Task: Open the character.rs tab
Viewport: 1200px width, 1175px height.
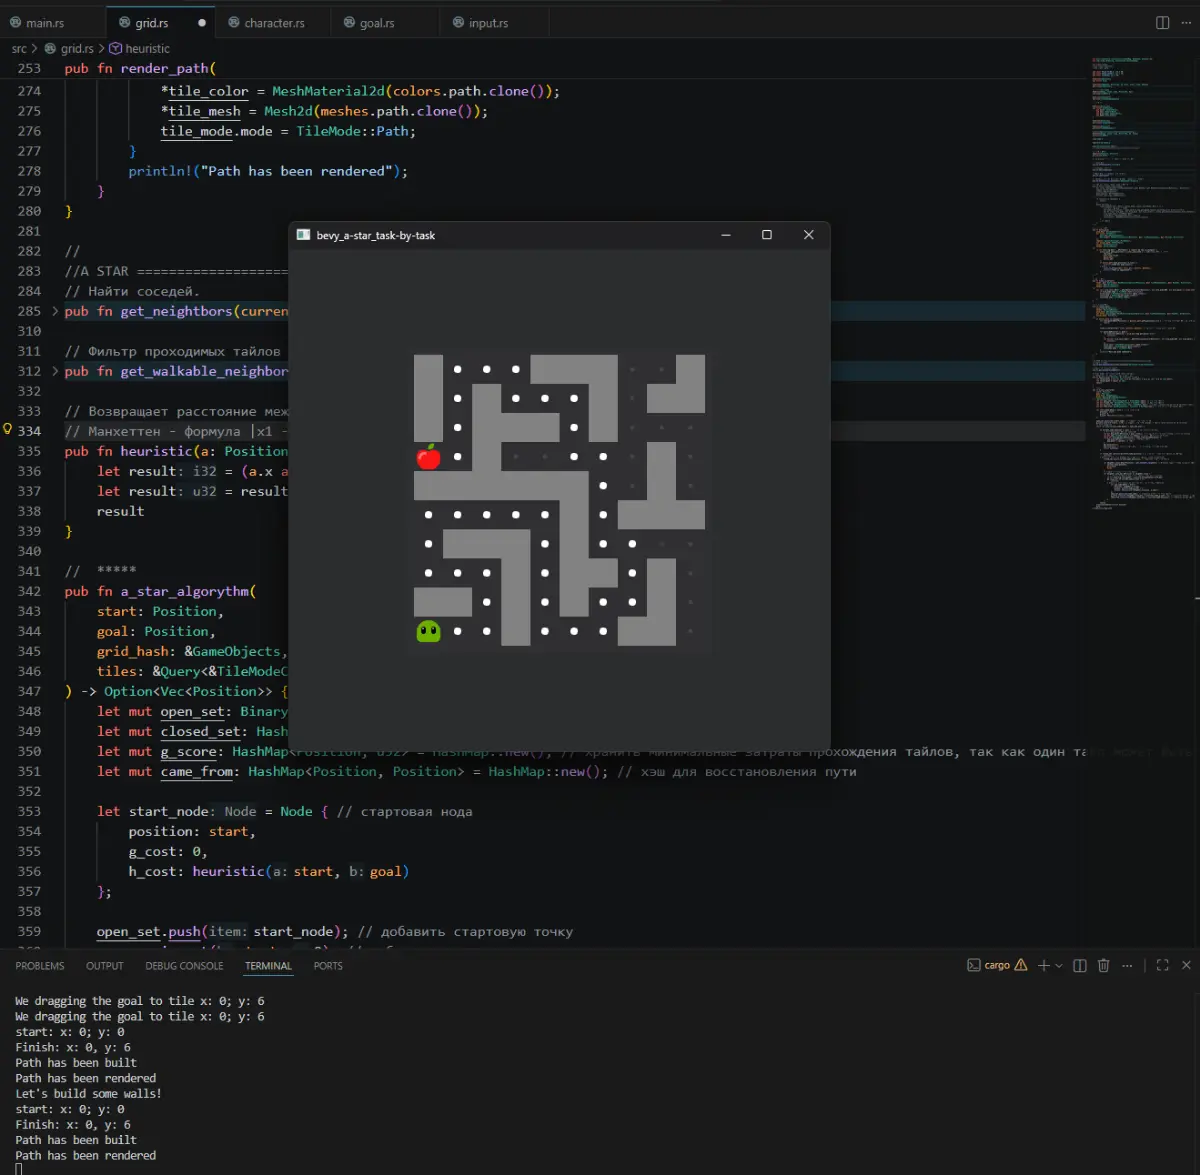Action: coord(274,23)
